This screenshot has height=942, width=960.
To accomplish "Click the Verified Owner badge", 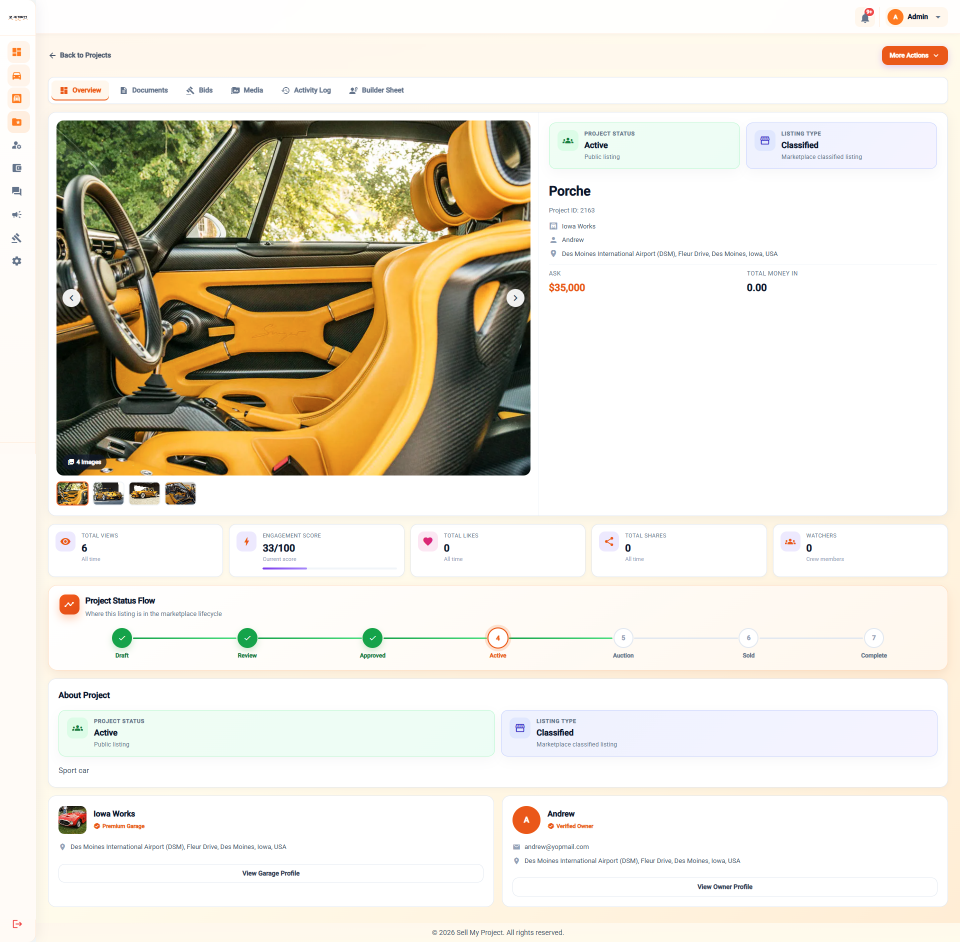I will (x=571, y=826).
